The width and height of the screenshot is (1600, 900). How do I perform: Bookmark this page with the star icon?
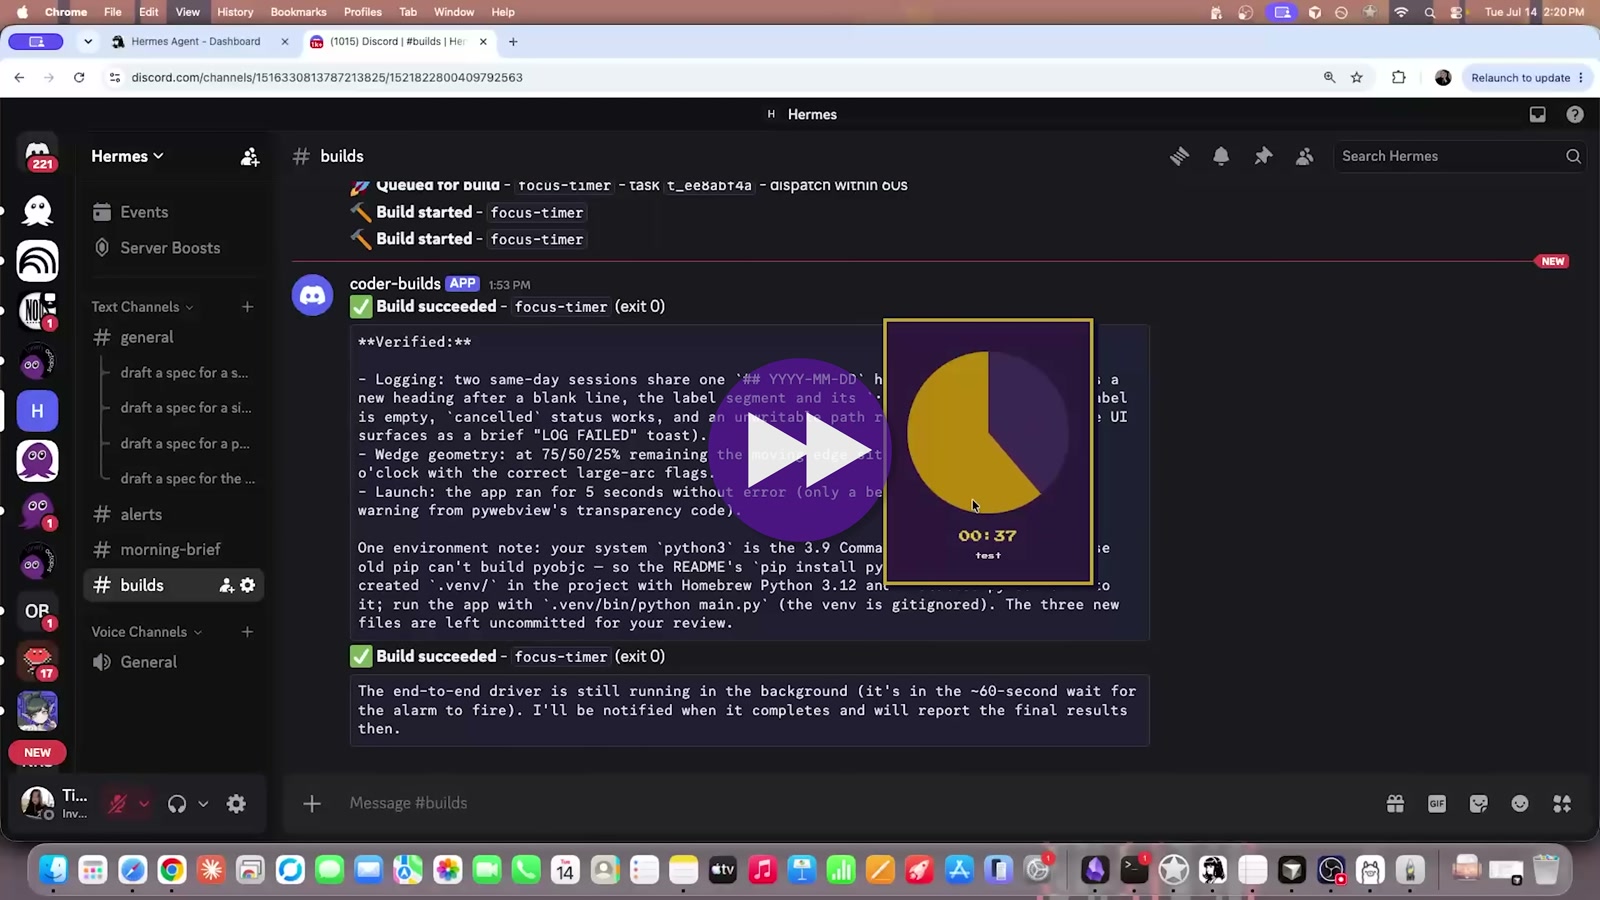pyautogui.click(x=1357, y=77)
